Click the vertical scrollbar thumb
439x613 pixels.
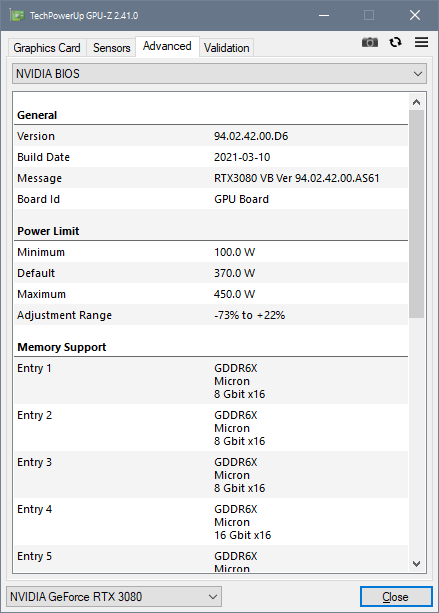pos(416,214)
